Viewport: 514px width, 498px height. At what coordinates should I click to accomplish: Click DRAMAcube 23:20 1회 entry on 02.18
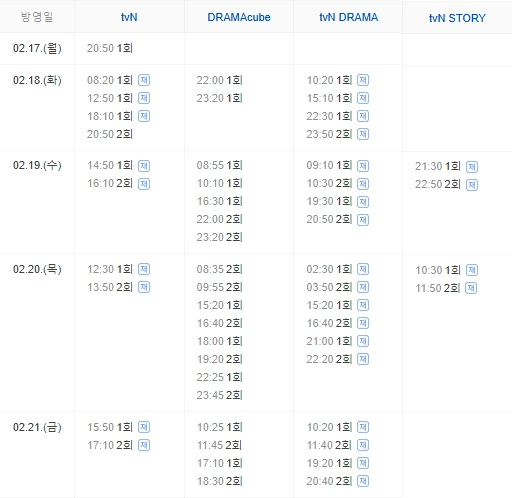[219, 98]
